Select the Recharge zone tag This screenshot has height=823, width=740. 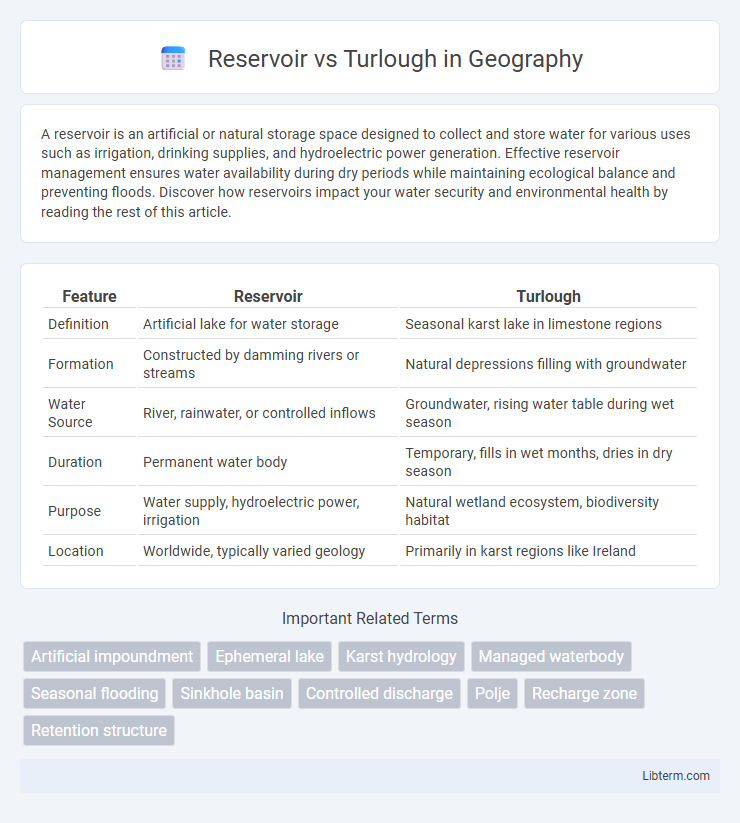tap(584, 693)
